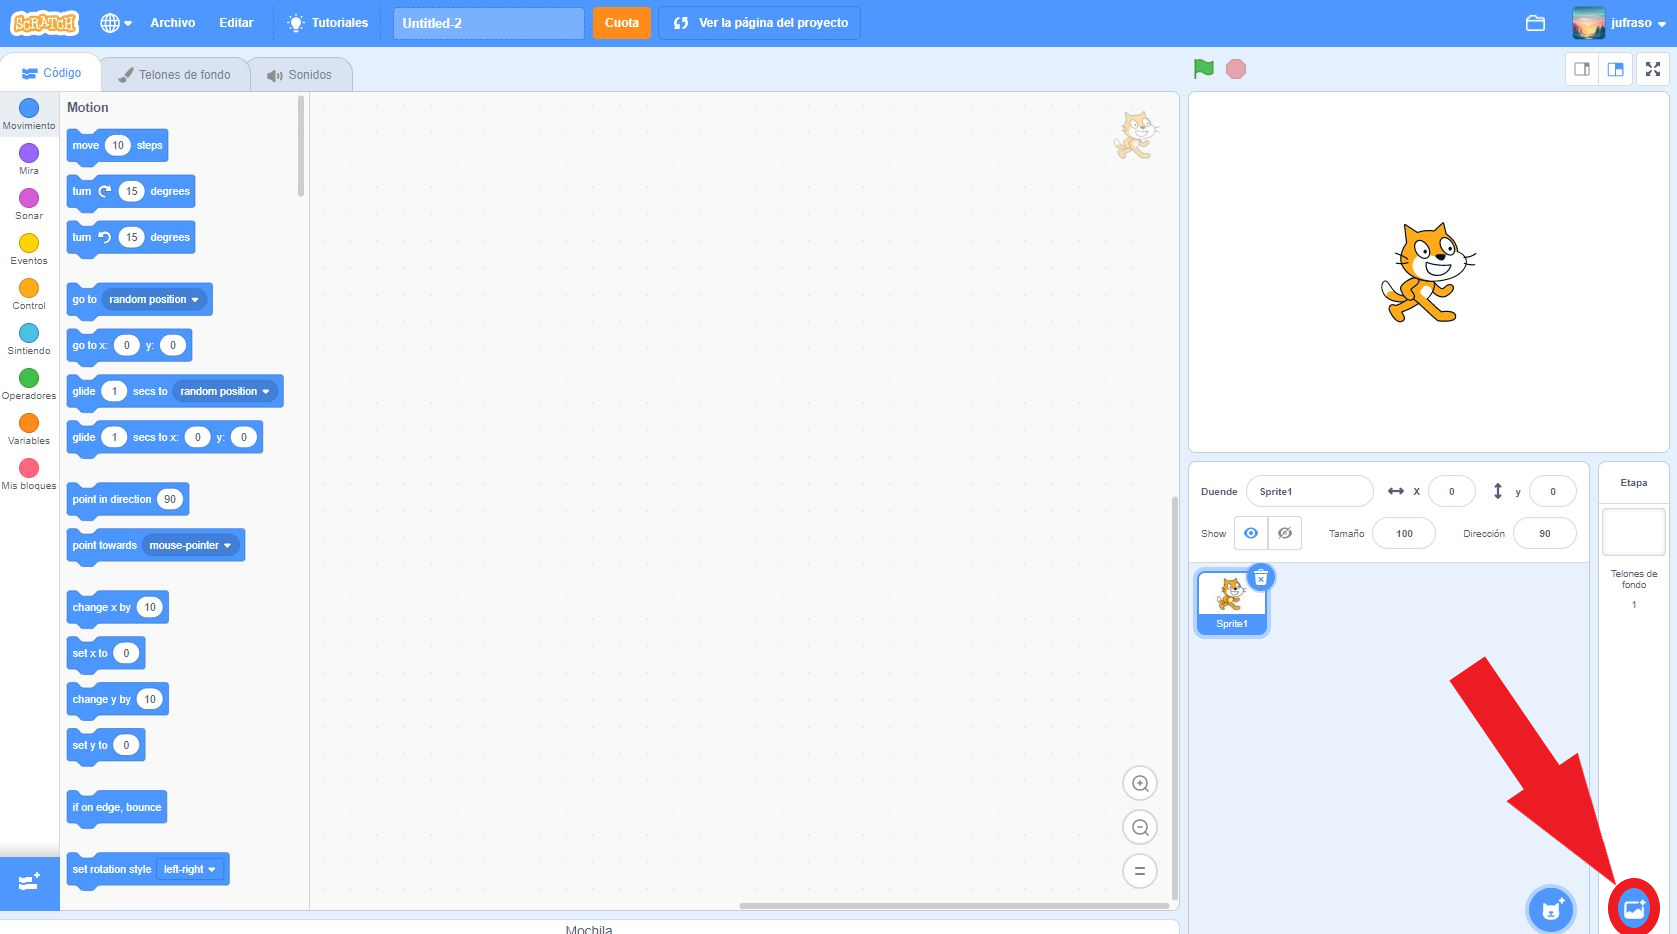Show the sprite with eye icon

(x=1250, y=533)
